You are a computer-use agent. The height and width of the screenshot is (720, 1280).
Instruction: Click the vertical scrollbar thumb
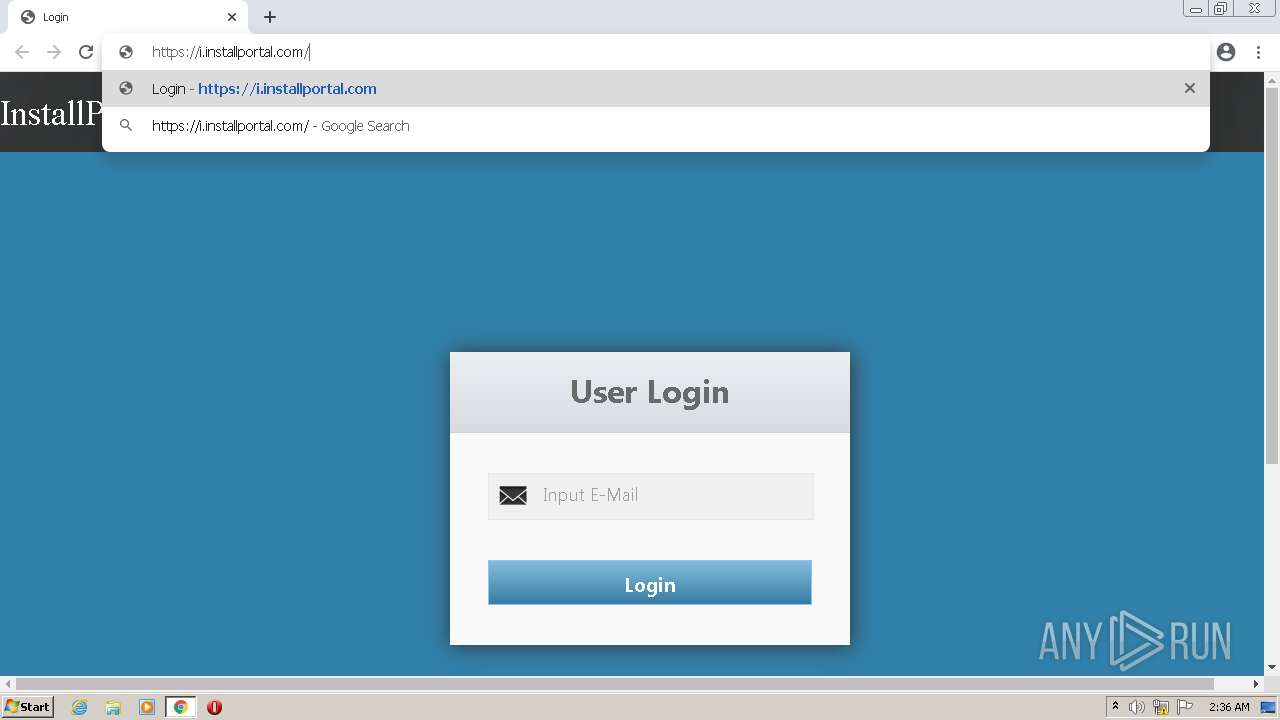pyautogui.click(x=1272, y=275)
